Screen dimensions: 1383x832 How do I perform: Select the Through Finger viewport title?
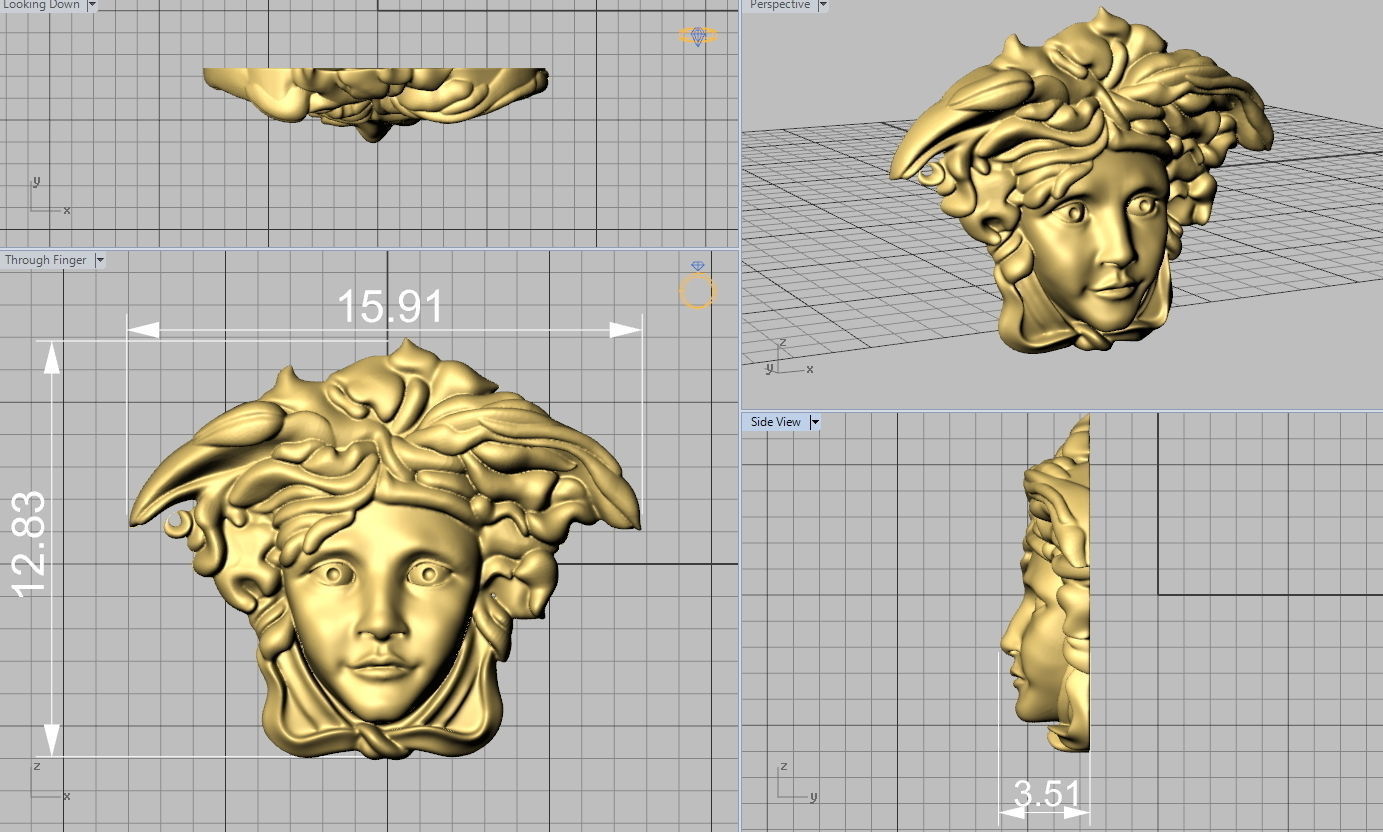tap(46, 260)
